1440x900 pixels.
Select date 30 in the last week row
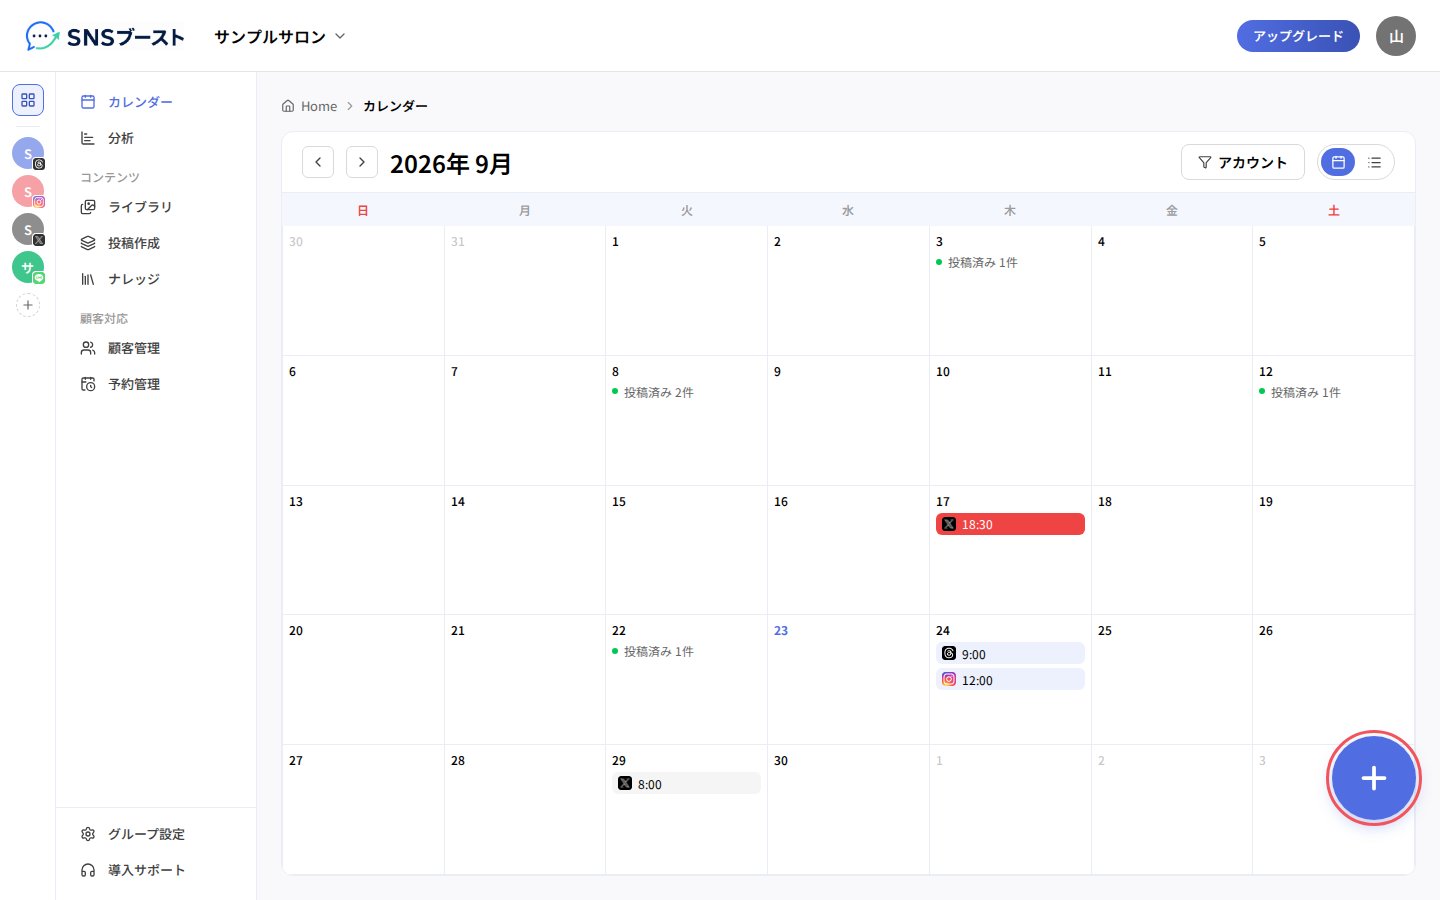click(x=781, y=761)
